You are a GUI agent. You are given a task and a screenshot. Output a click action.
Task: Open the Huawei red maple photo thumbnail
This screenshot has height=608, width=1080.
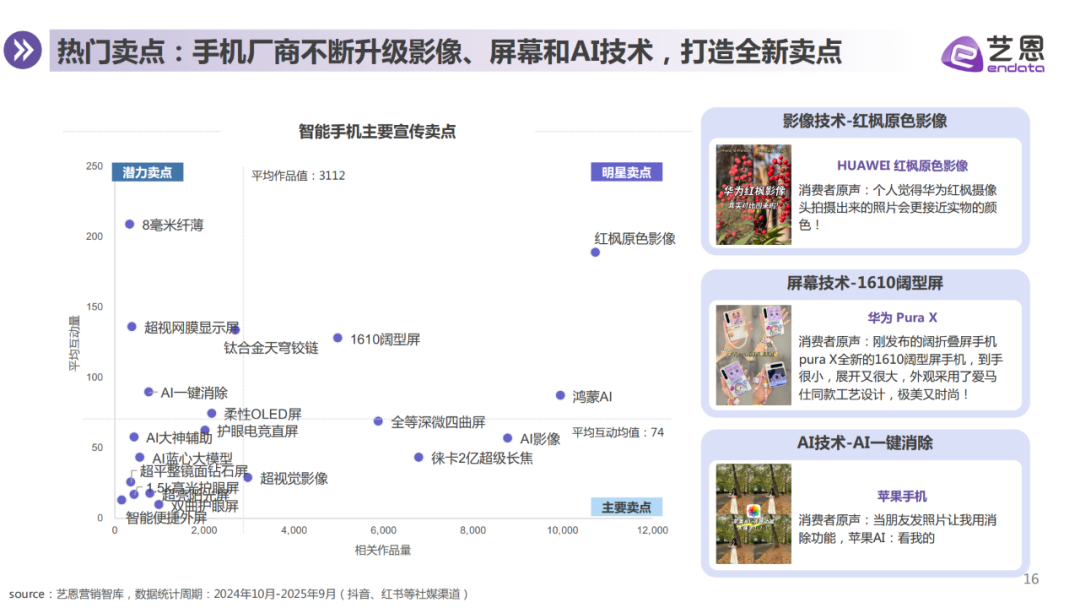click(x=754, y=195)
